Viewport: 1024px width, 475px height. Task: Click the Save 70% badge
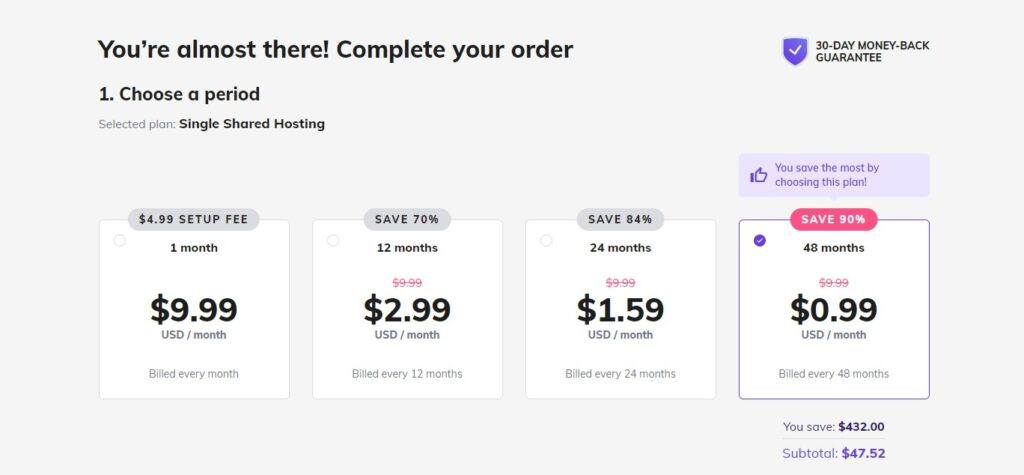(x=407, y=220)
